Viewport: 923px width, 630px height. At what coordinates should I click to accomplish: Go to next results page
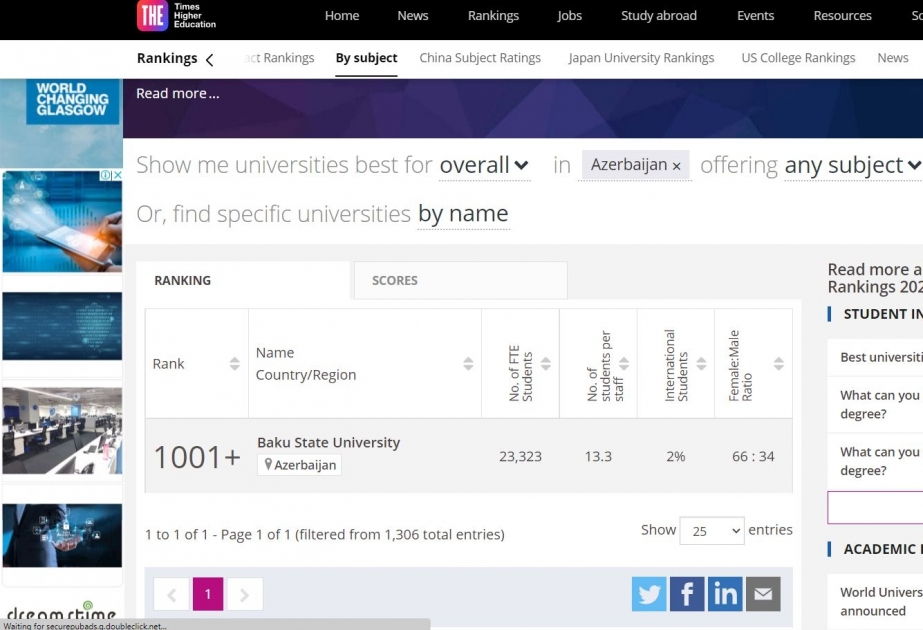pyautogui.click(x=245, y=594)
